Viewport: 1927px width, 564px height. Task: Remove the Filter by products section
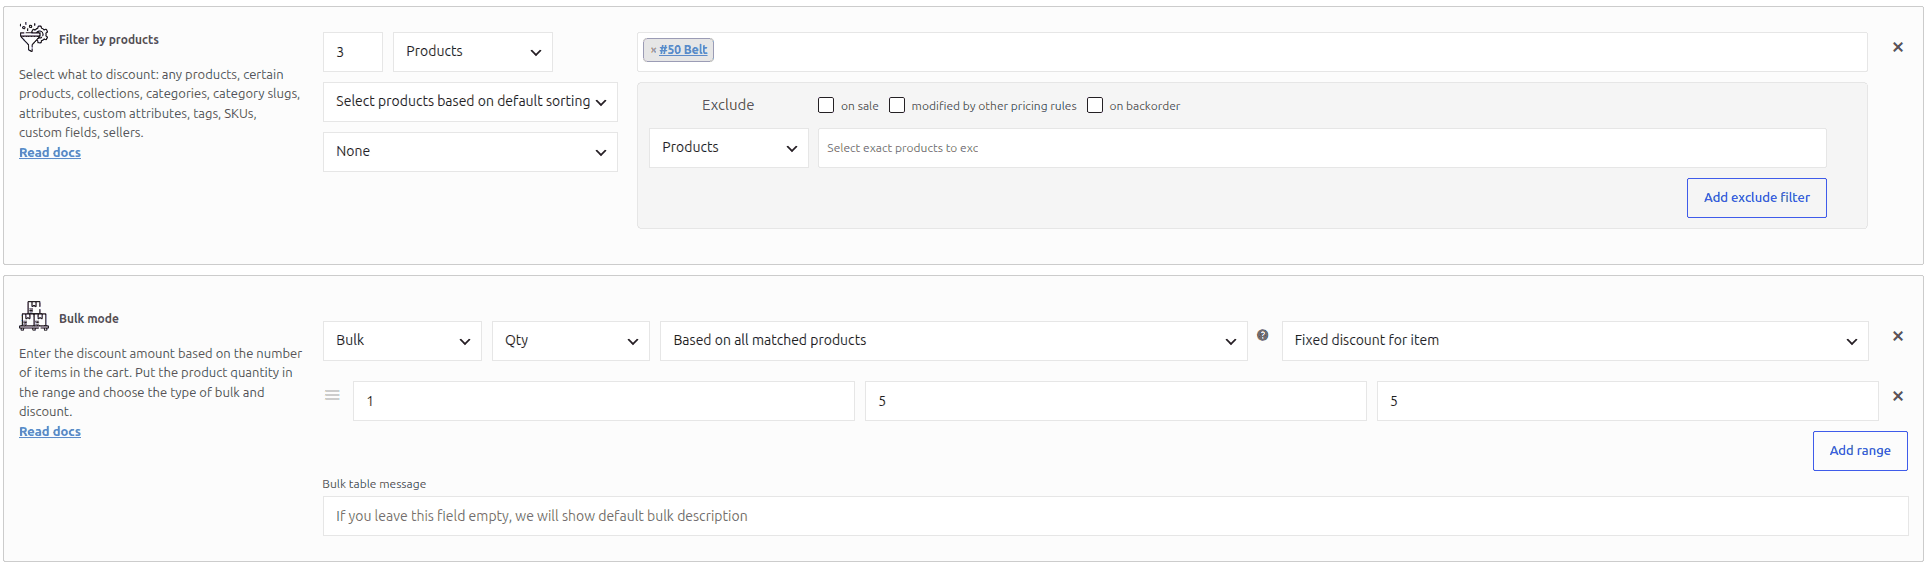coord(1897,47)
